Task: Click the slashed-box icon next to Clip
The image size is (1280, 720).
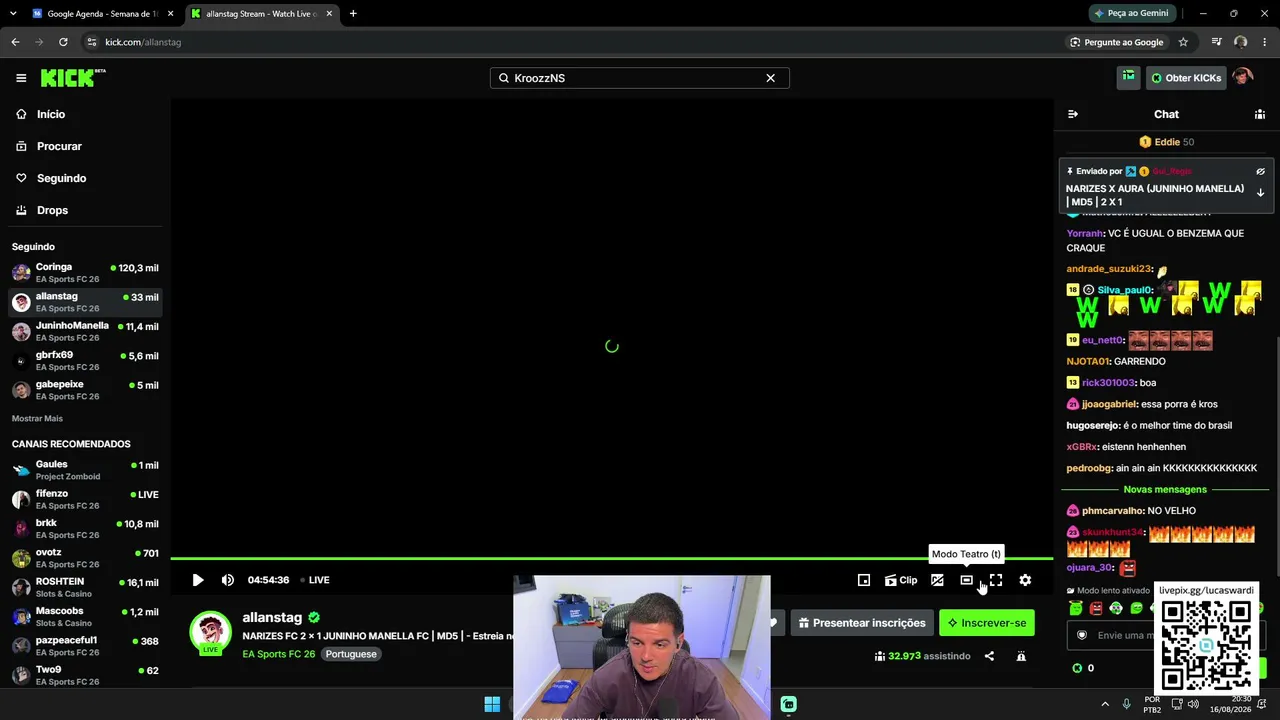Action: (x=937, y=580)
